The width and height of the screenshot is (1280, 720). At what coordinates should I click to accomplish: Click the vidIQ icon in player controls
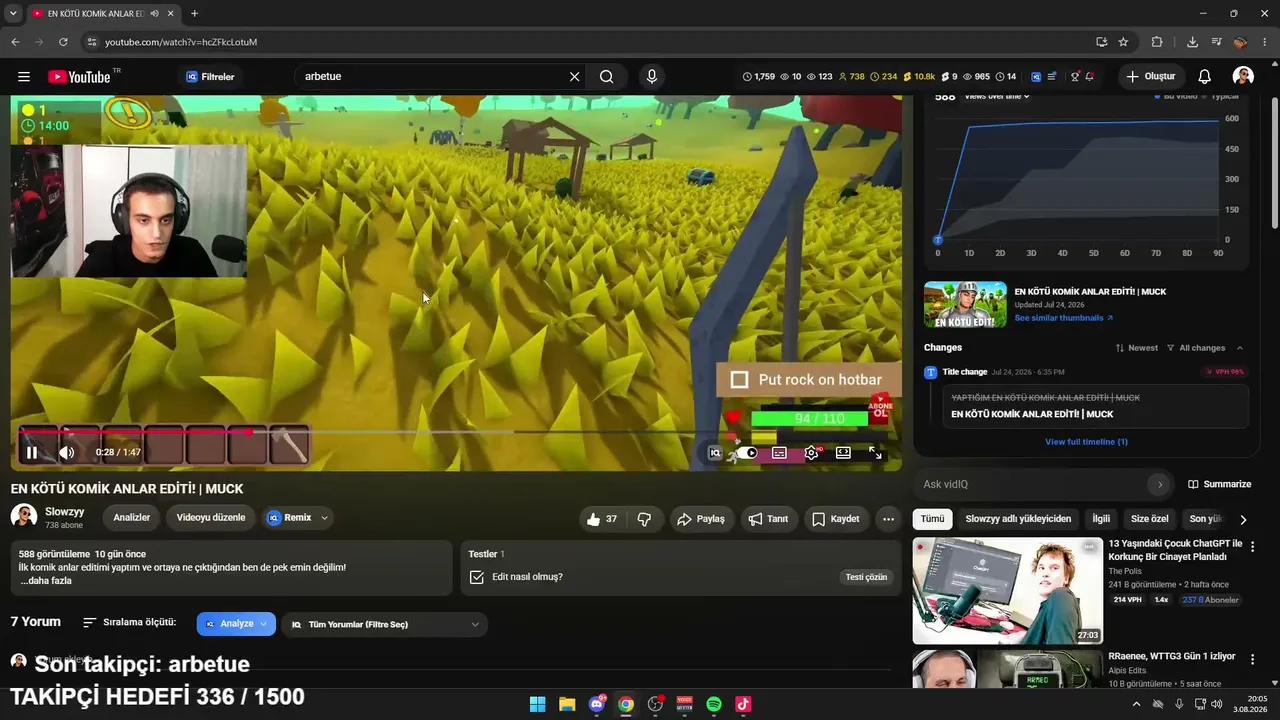[715, 453]
